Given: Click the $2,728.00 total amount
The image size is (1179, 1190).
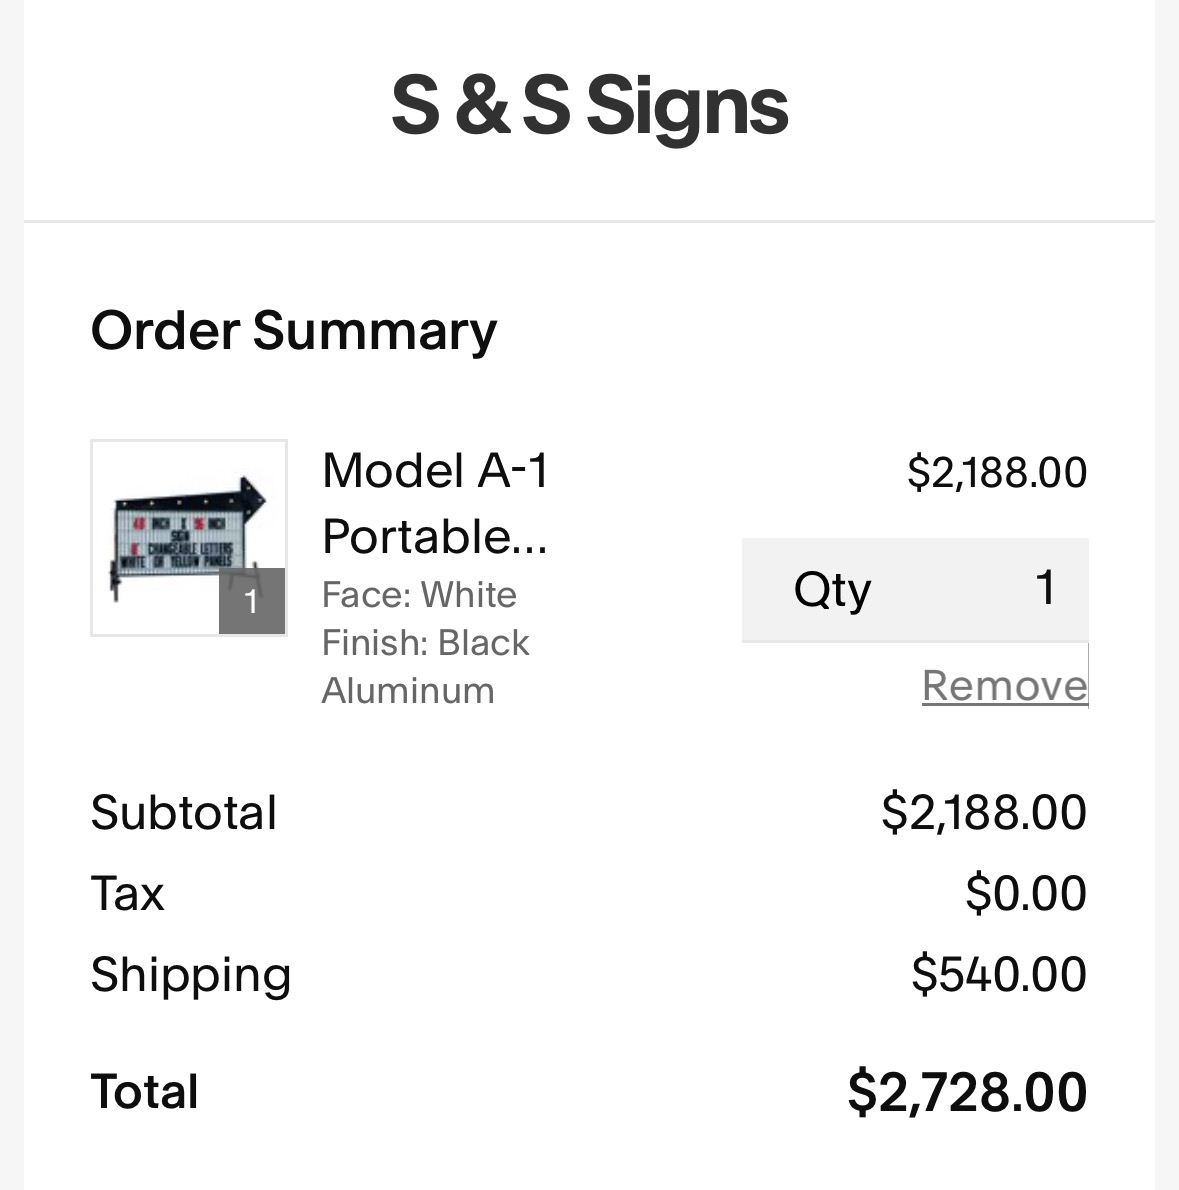Looking at the screenshot, I should point(967,1091).
